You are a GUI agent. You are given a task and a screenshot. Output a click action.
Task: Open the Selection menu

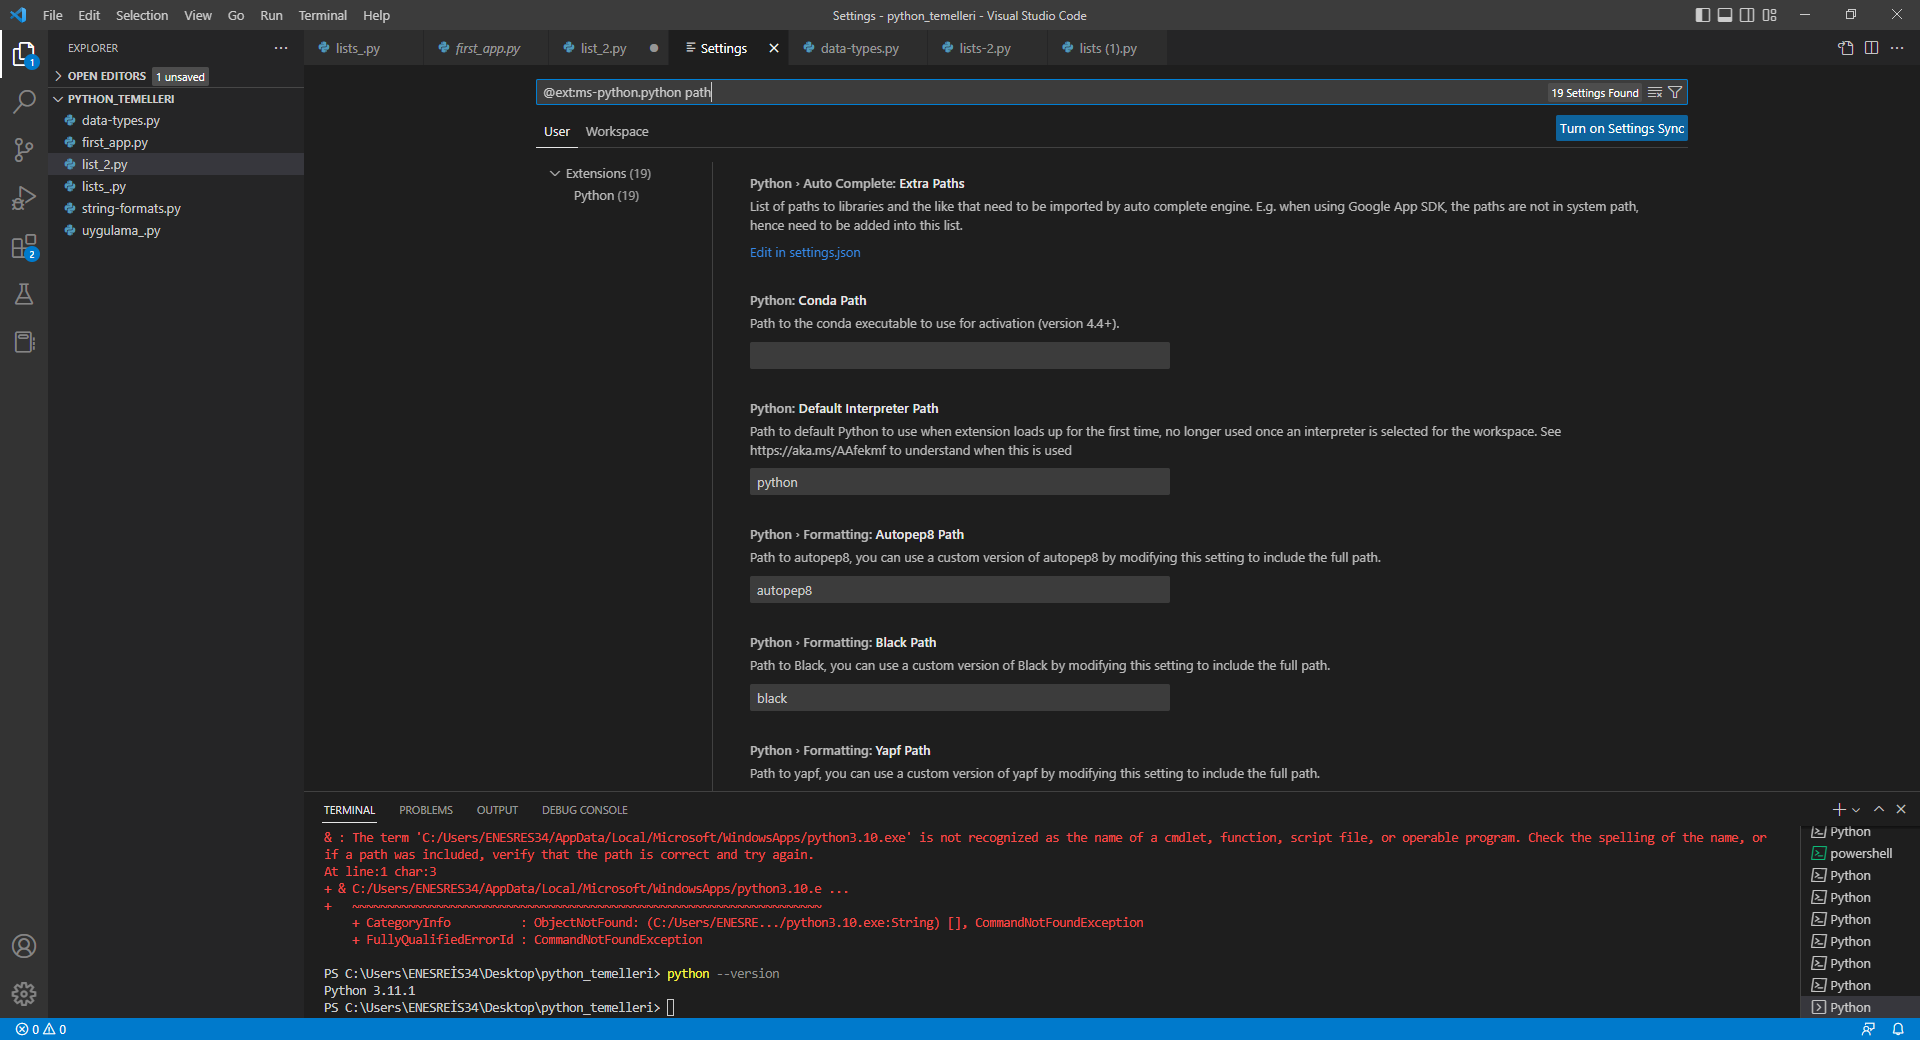point(142,15)
